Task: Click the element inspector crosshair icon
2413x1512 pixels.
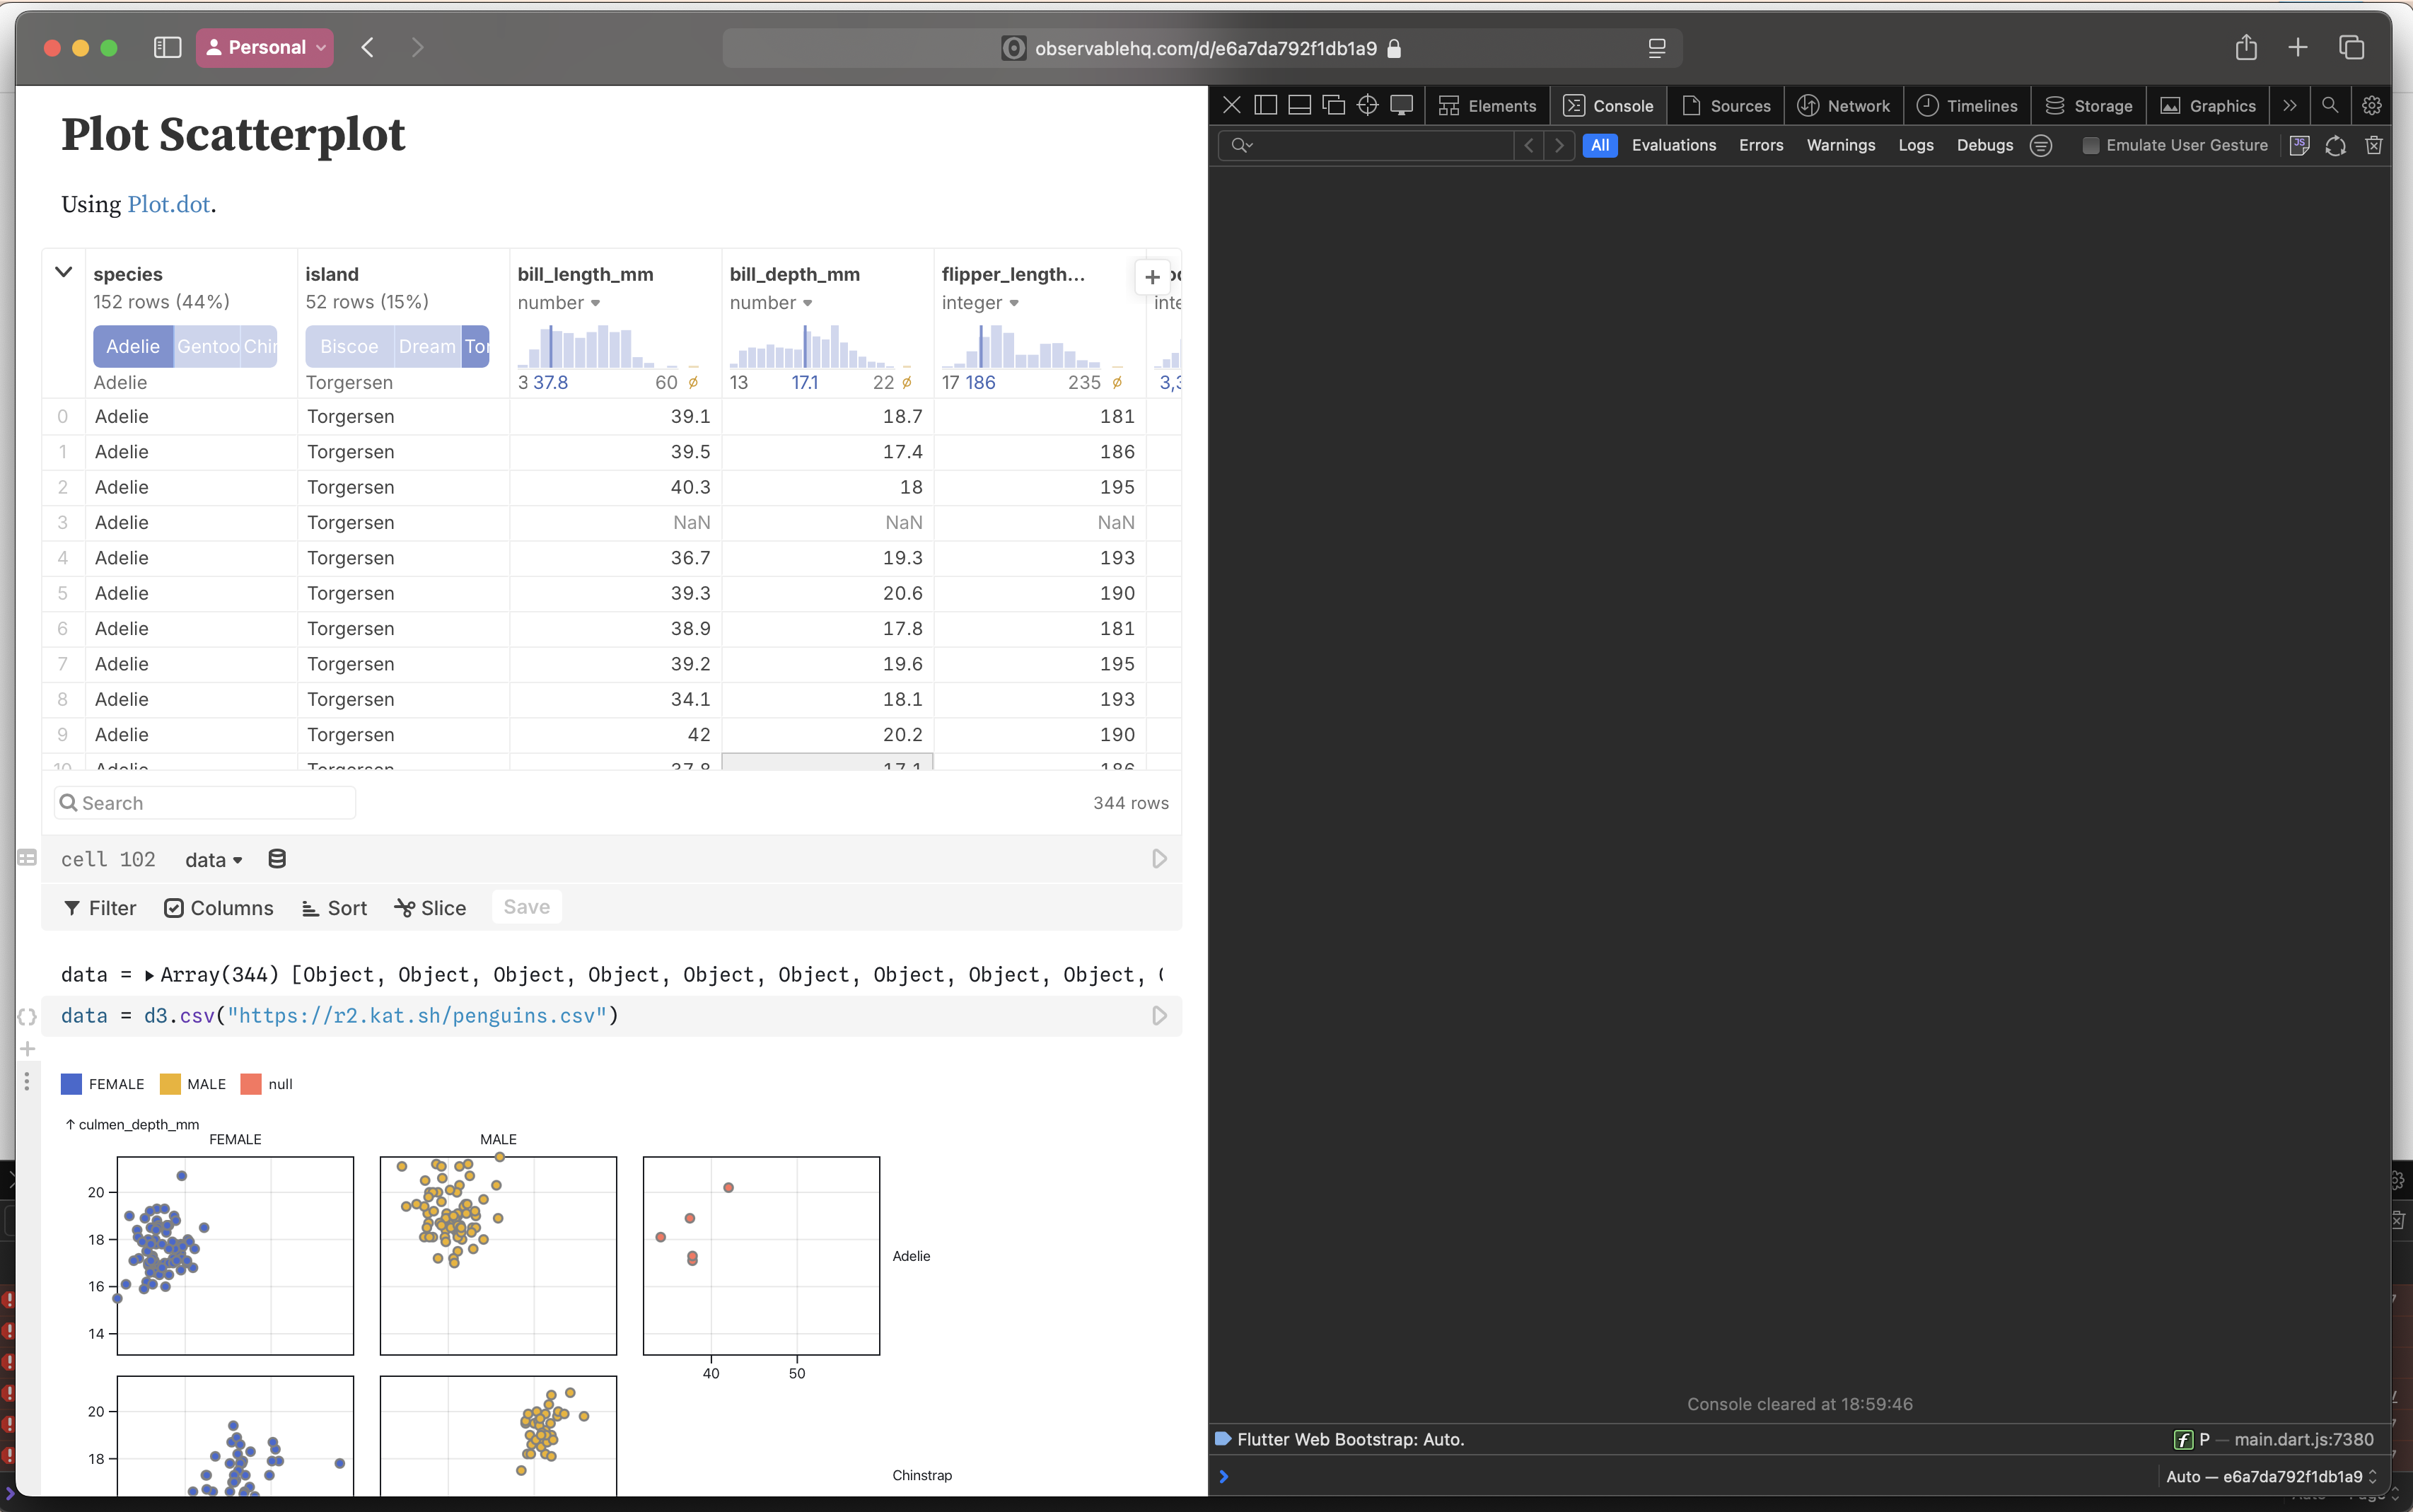Action: click(x=1367, y=105)
